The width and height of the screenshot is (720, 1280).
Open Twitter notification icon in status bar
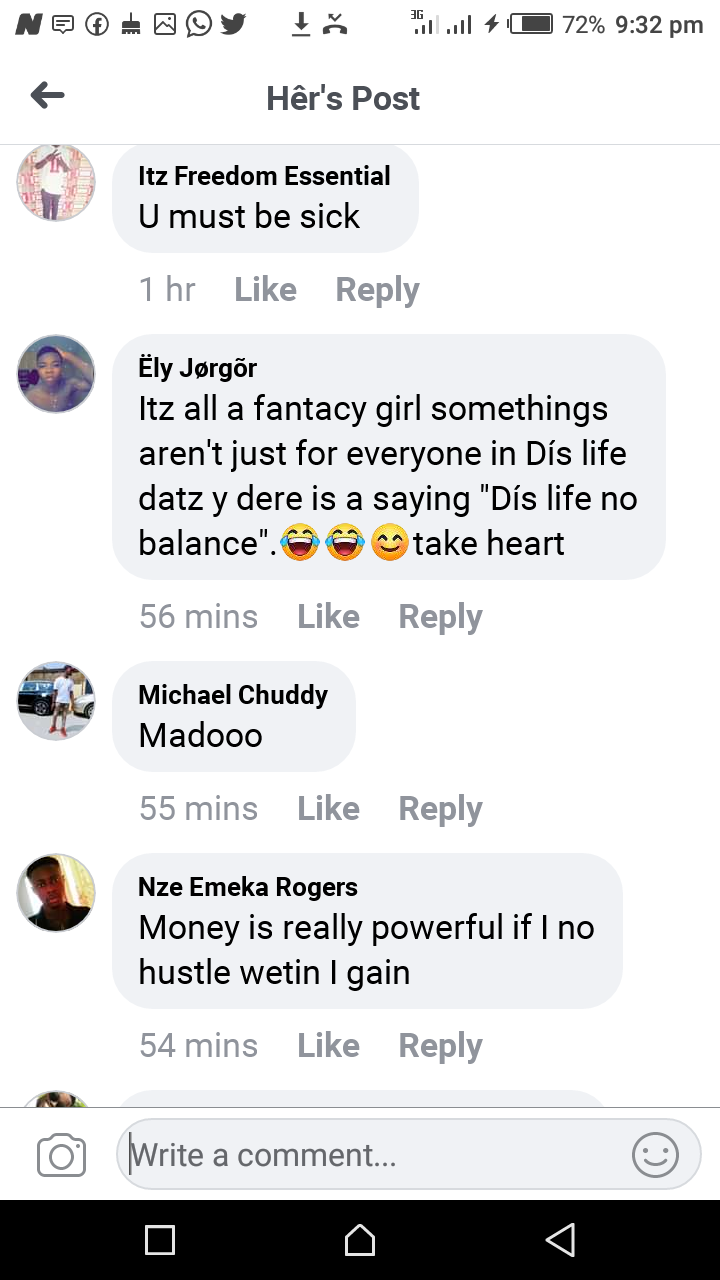pyautogui.click(x=232, y=24)
